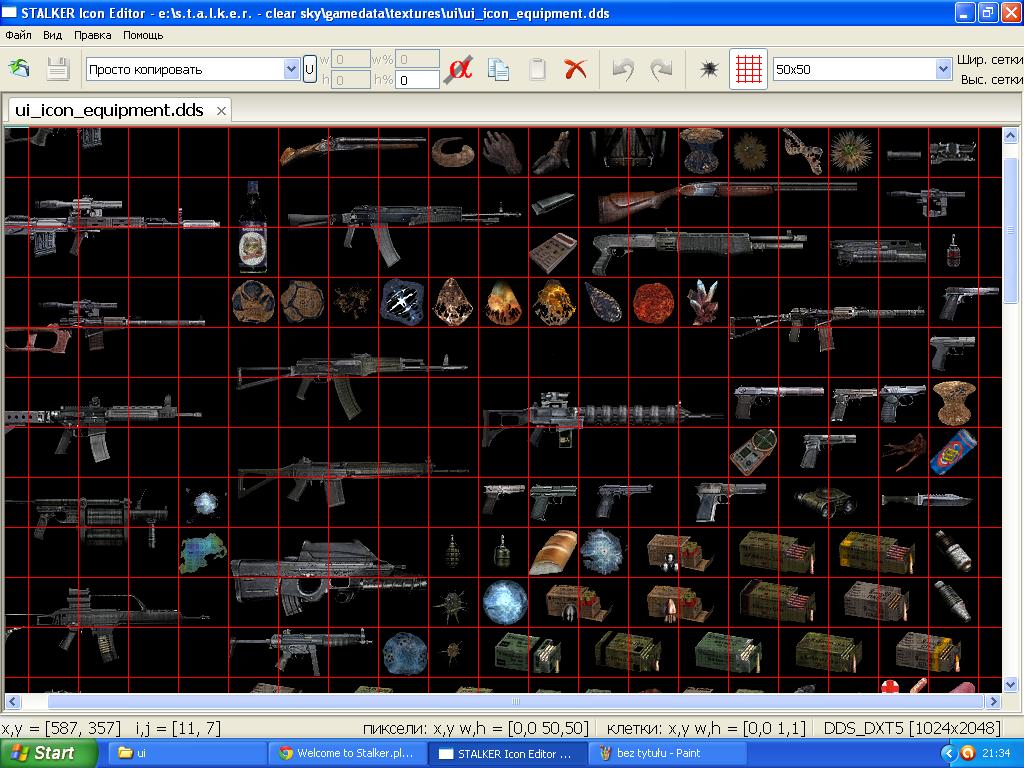Select the brown PDA booklet icon
The height and width of the screenshot is (768, 1024).
tap(552, 252)
